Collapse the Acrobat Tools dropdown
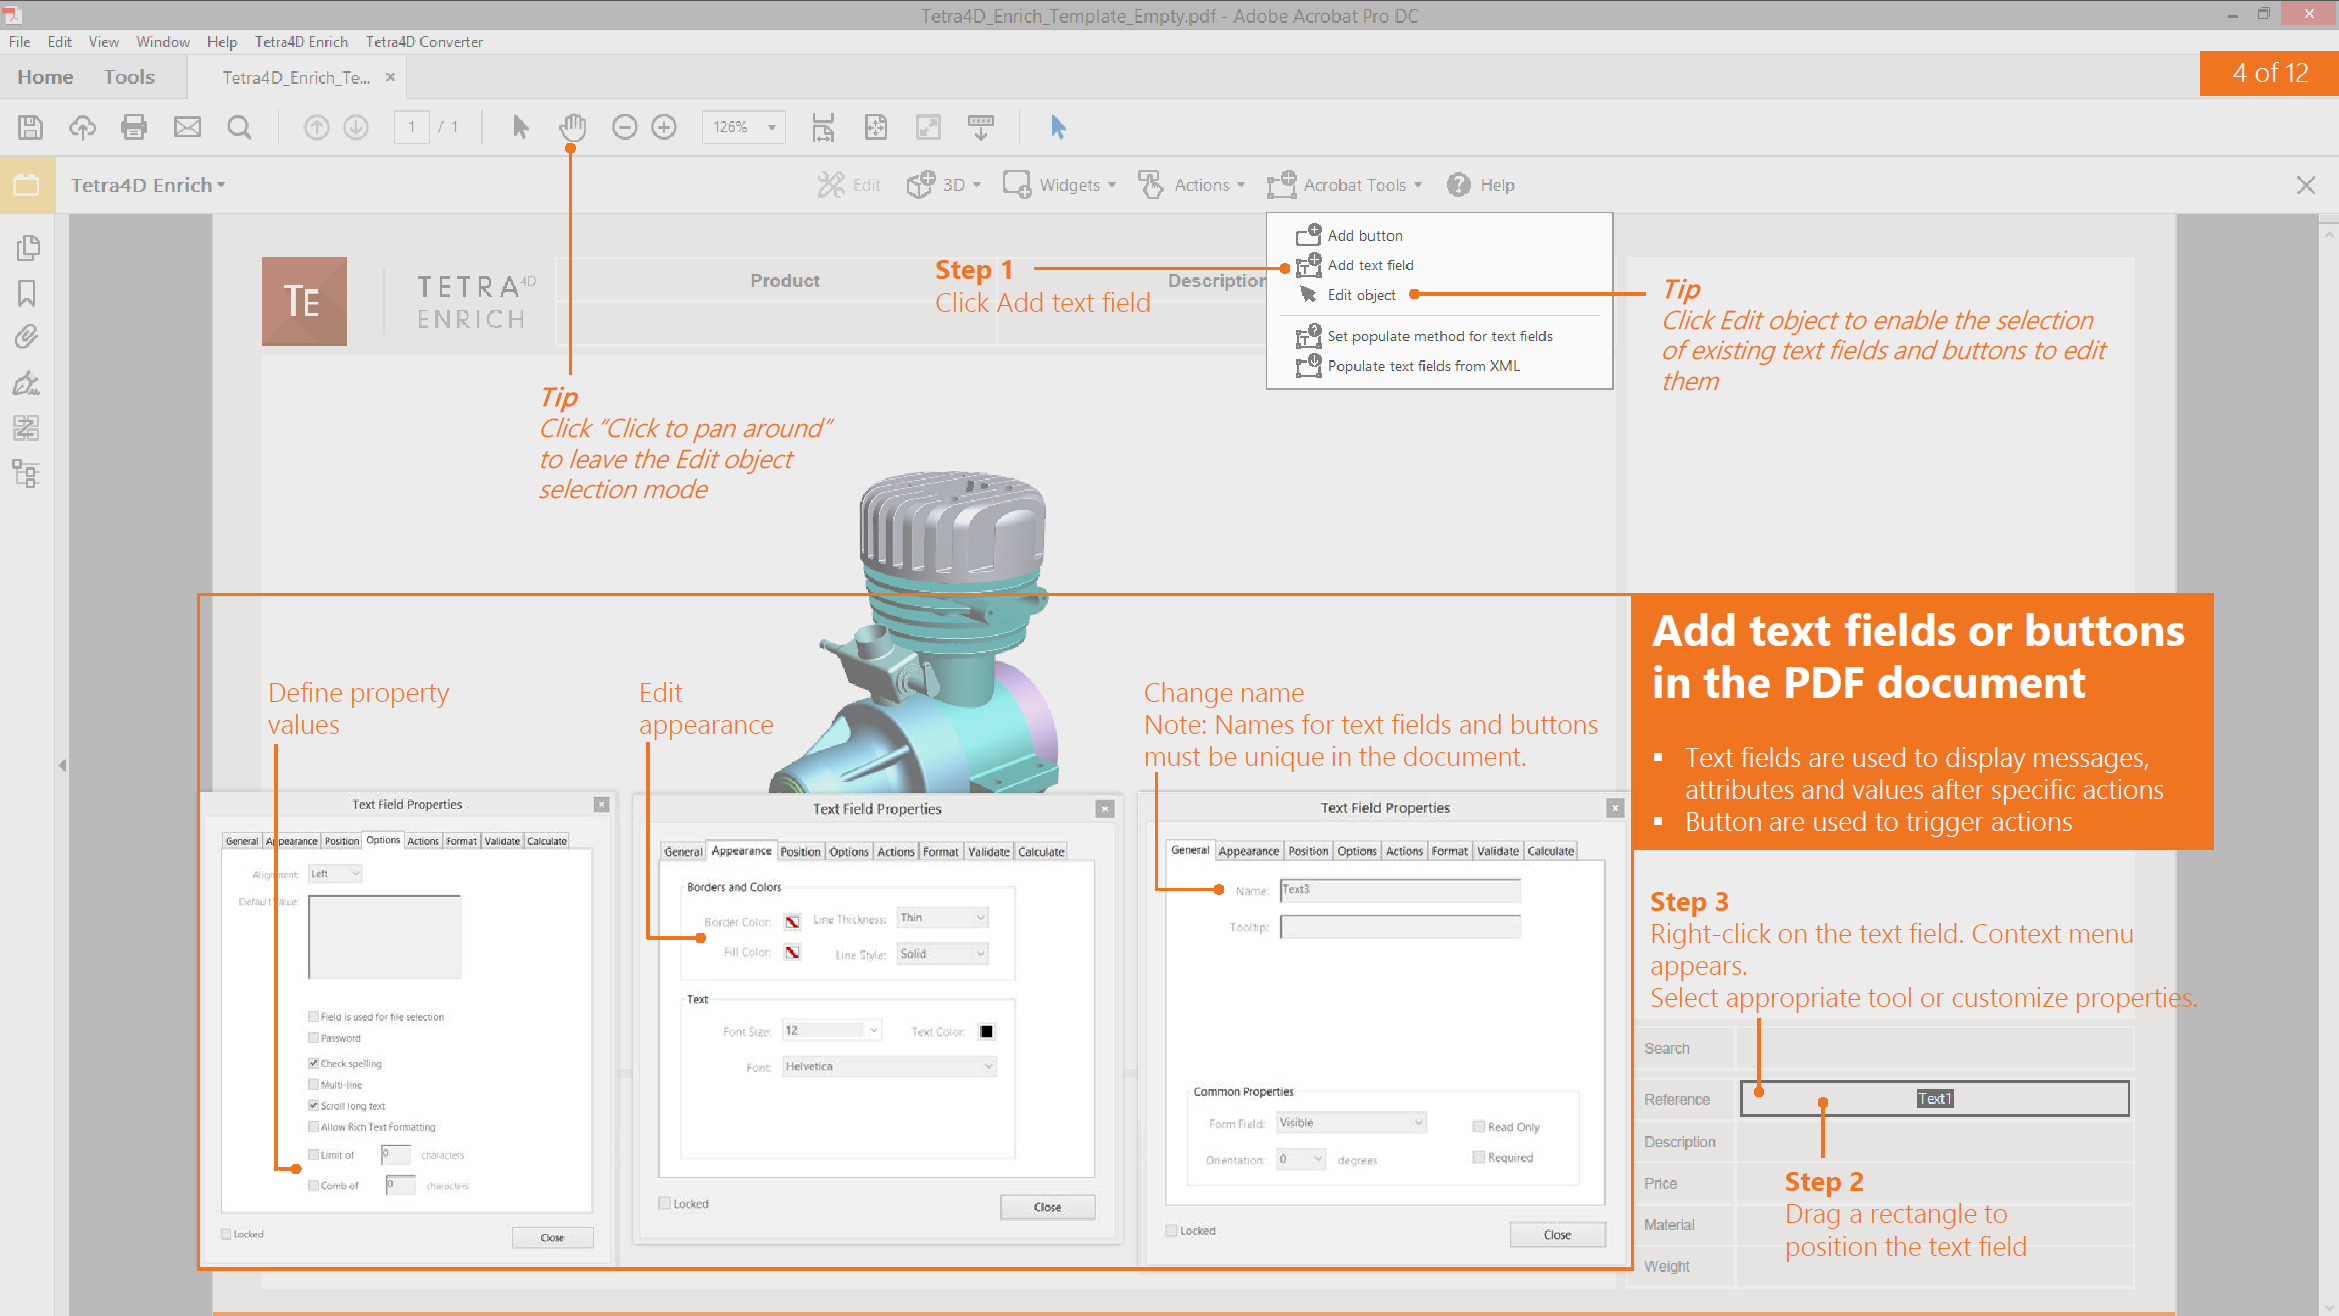 click(x=1344, y=185)
